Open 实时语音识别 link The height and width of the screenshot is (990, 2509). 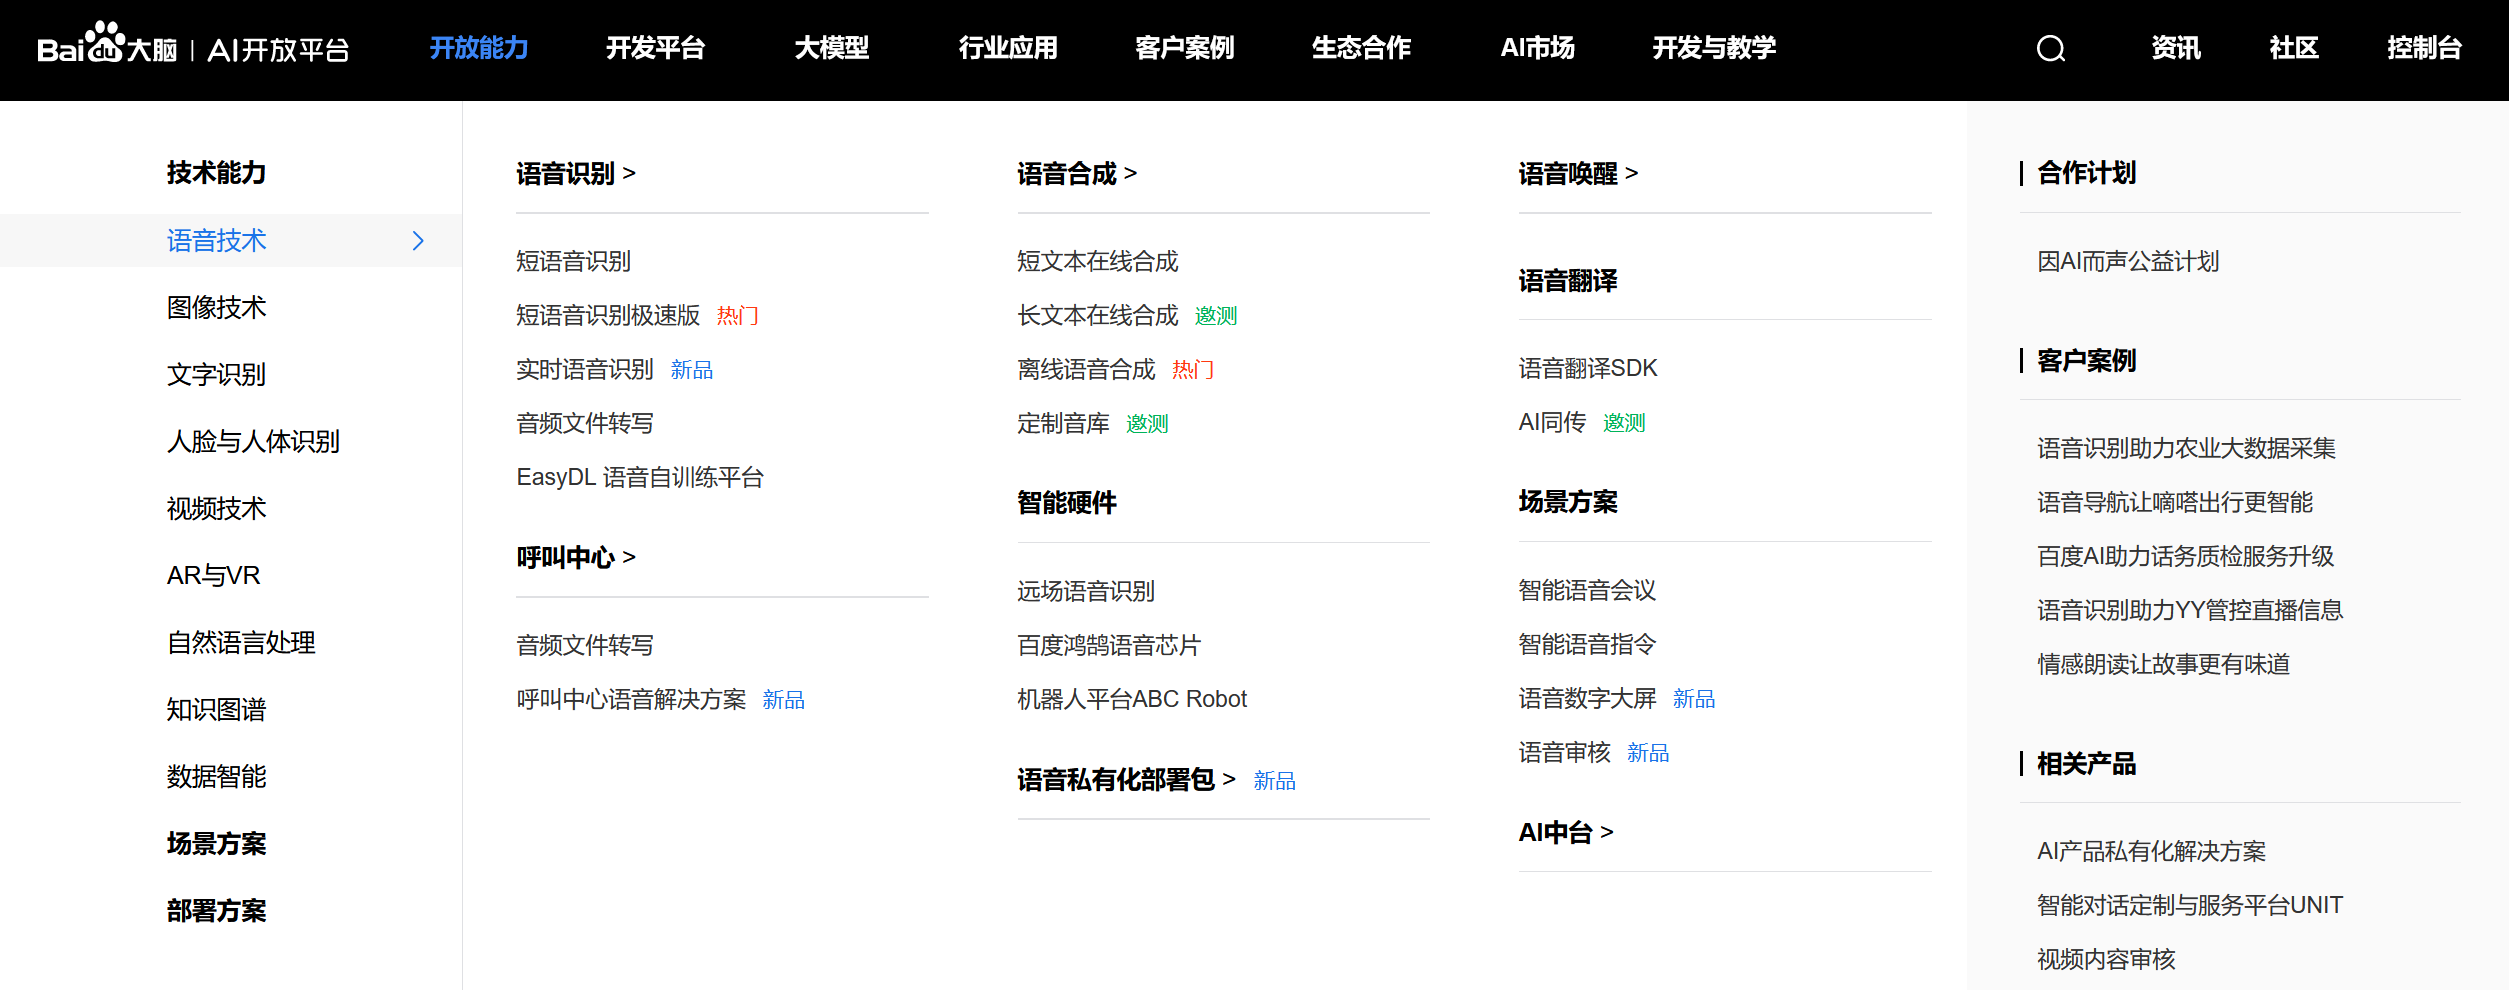[x=585, y=370]
